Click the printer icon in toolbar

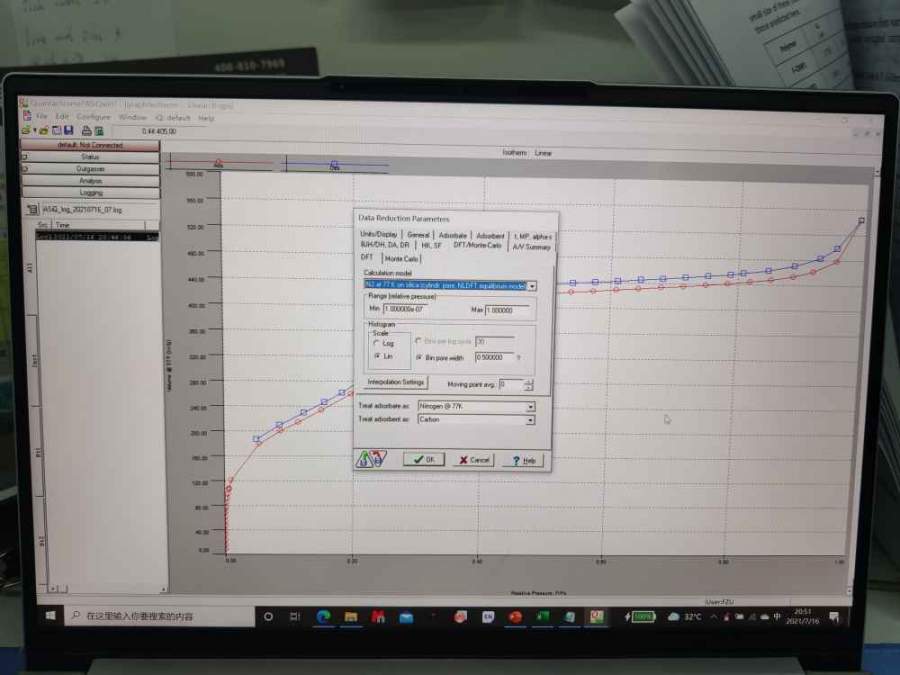point(87,131)
